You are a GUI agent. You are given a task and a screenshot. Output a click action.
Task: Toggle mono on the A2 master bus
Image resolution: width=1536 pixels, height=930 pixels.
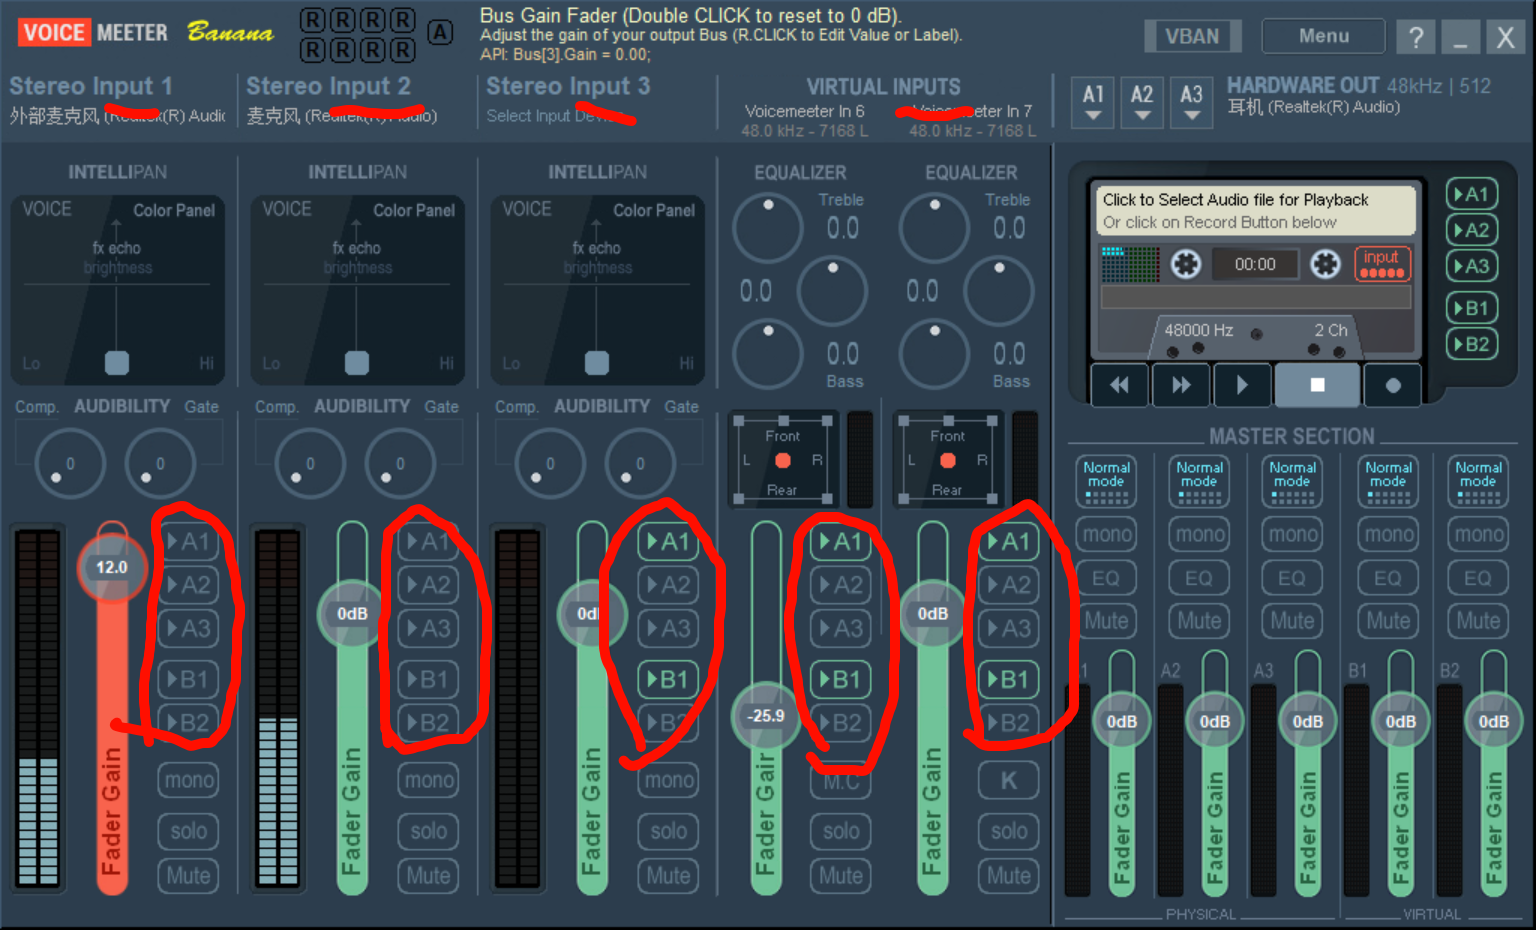[1200, 534]
